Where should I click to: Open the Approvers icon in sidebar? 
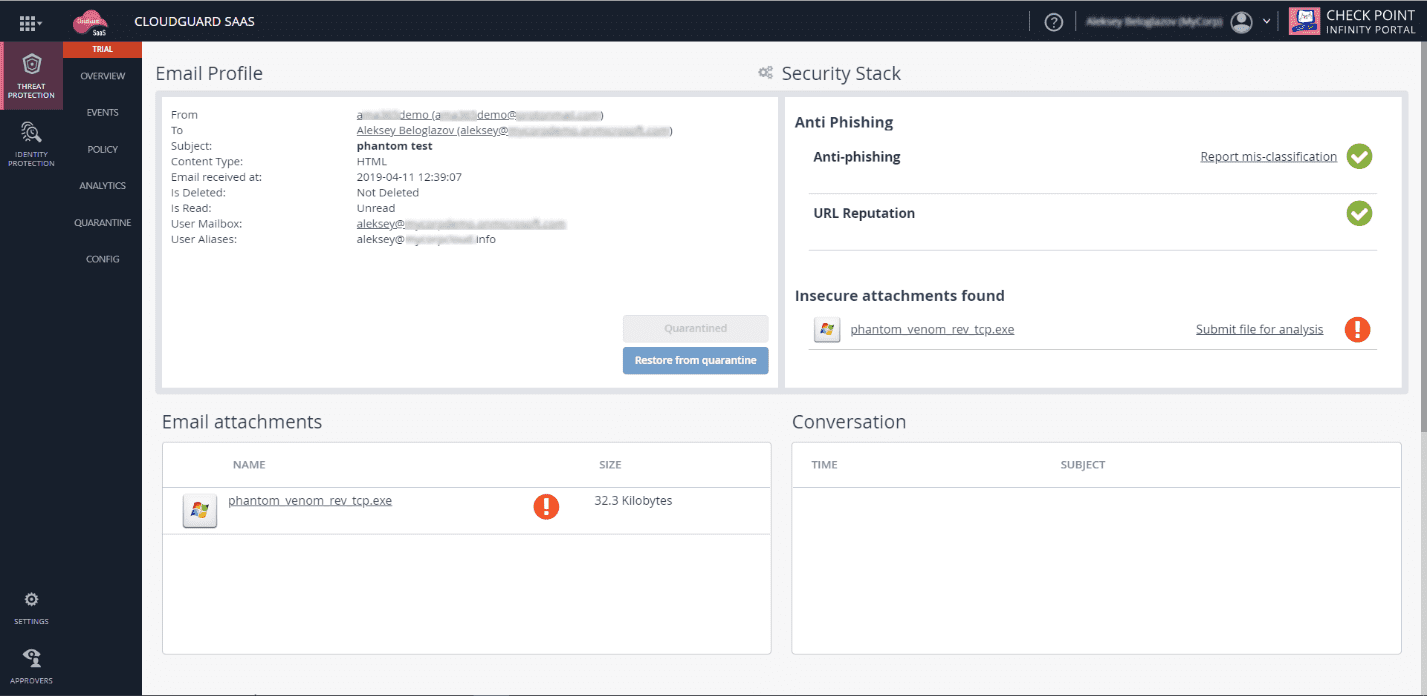(31, 658)
